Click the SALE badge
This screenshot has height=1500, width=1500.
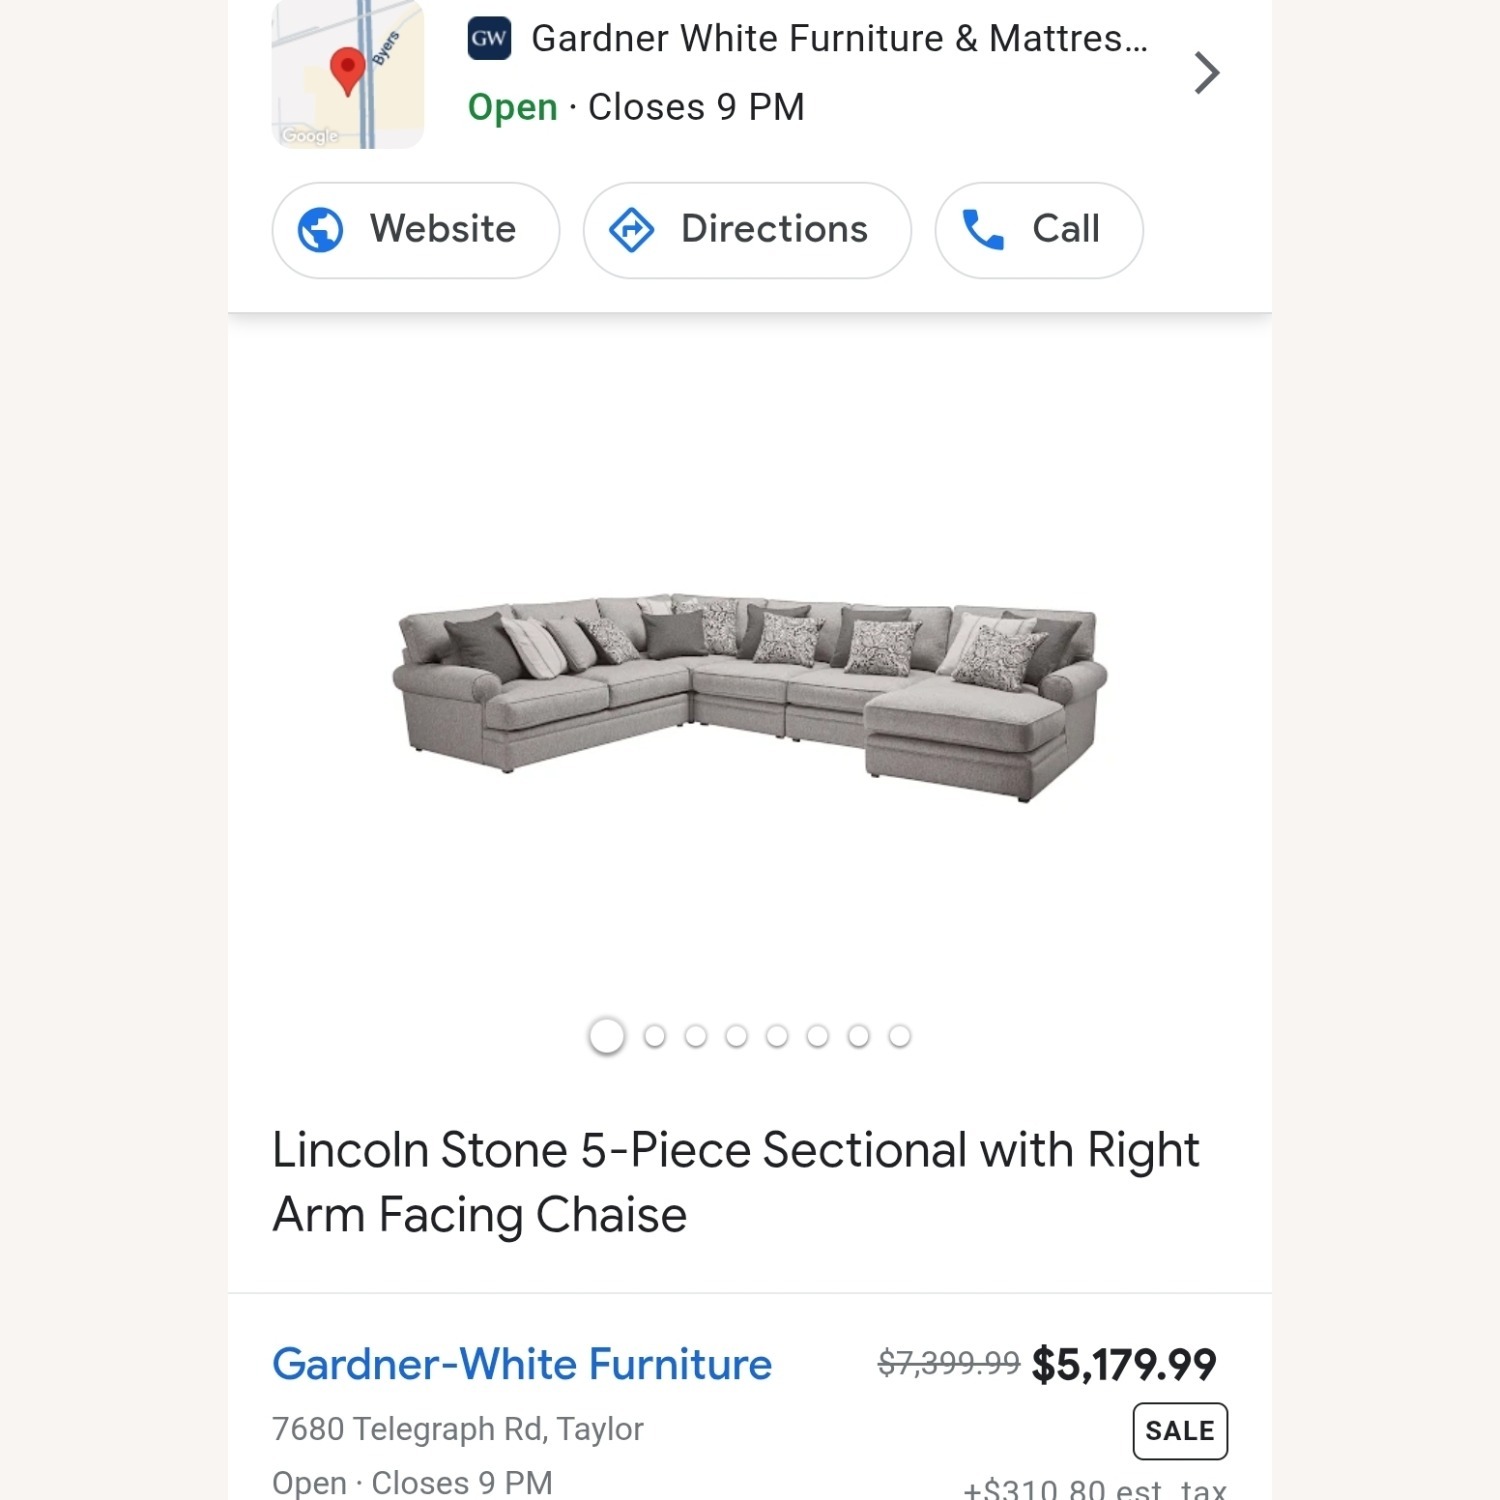[x=1179, y=1430]
